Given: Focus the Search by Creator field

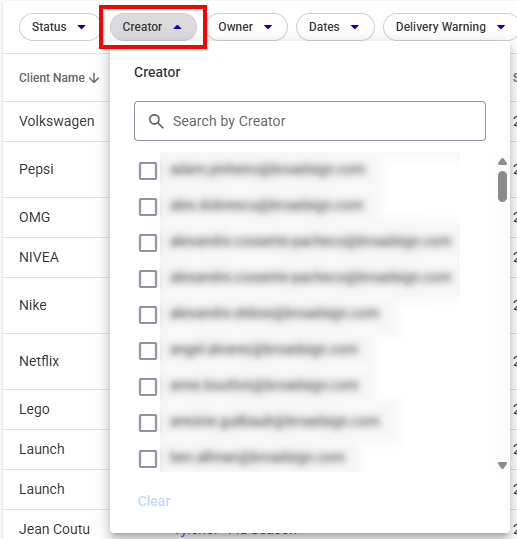Looking at the screenshot, I should point(310,121).
